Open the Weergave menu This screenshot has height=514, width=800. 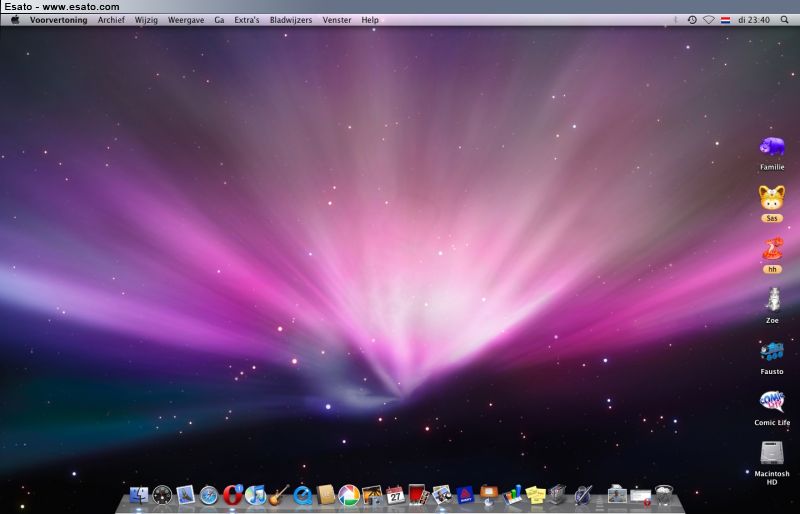186,20
